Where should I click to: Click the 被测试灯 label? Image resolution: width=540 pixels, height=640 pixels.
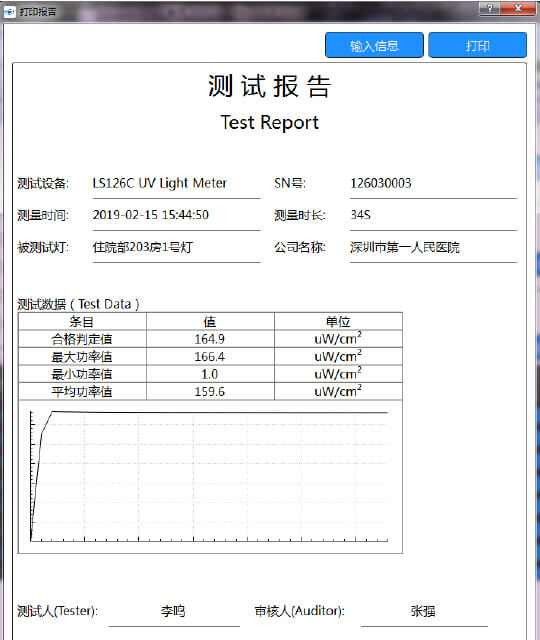tap(43, 247)
